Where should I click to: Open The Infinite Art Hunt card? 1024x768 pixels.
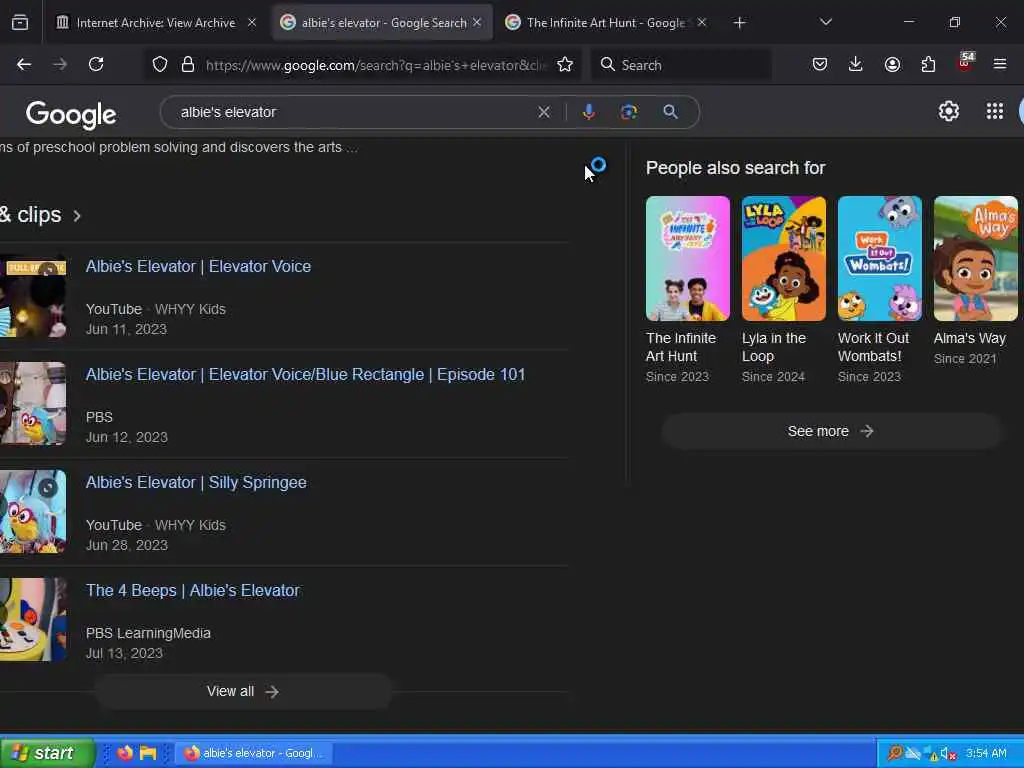click(687, 289)
